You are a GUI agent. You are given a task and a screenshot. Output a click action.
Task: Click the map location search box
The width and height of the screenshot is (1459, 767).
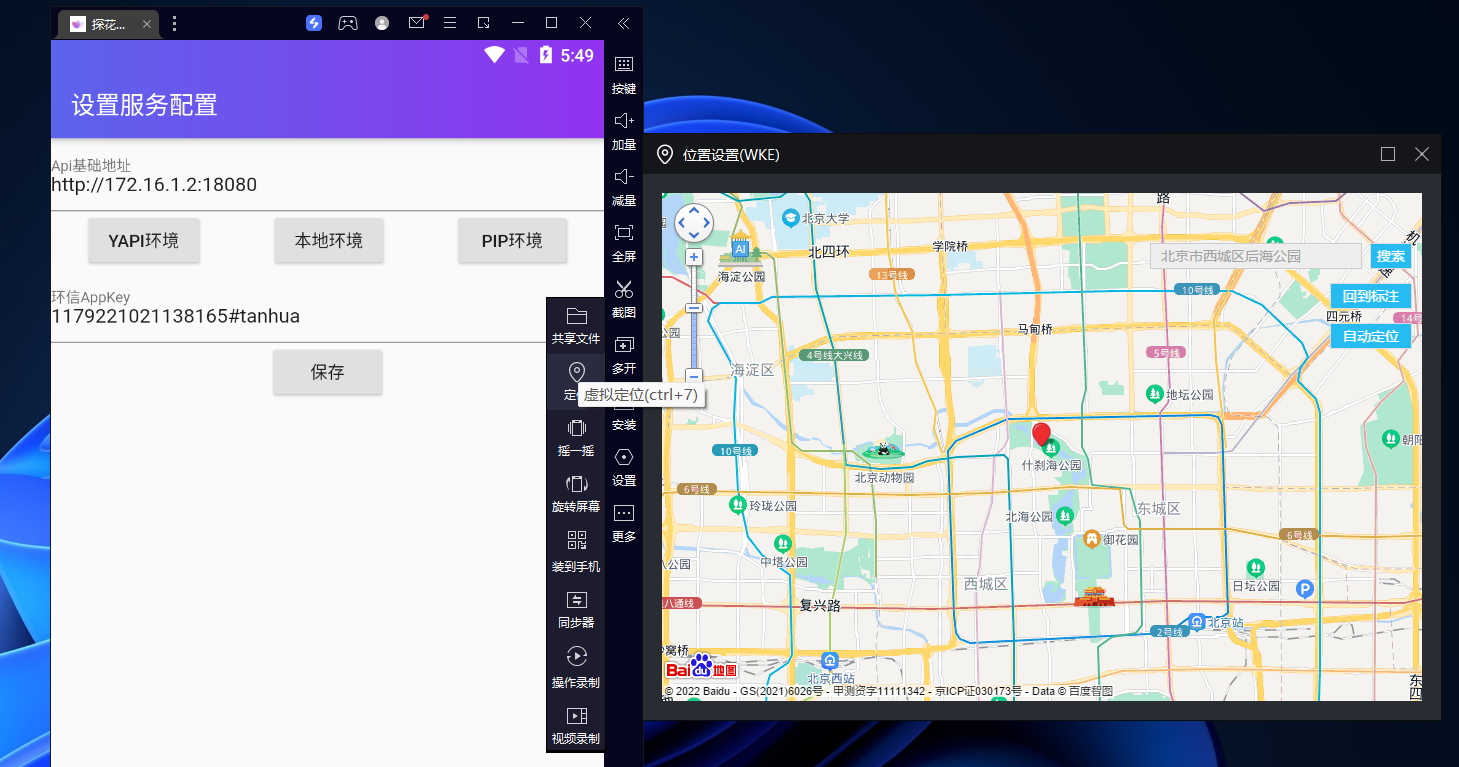tap(1256, 256)
